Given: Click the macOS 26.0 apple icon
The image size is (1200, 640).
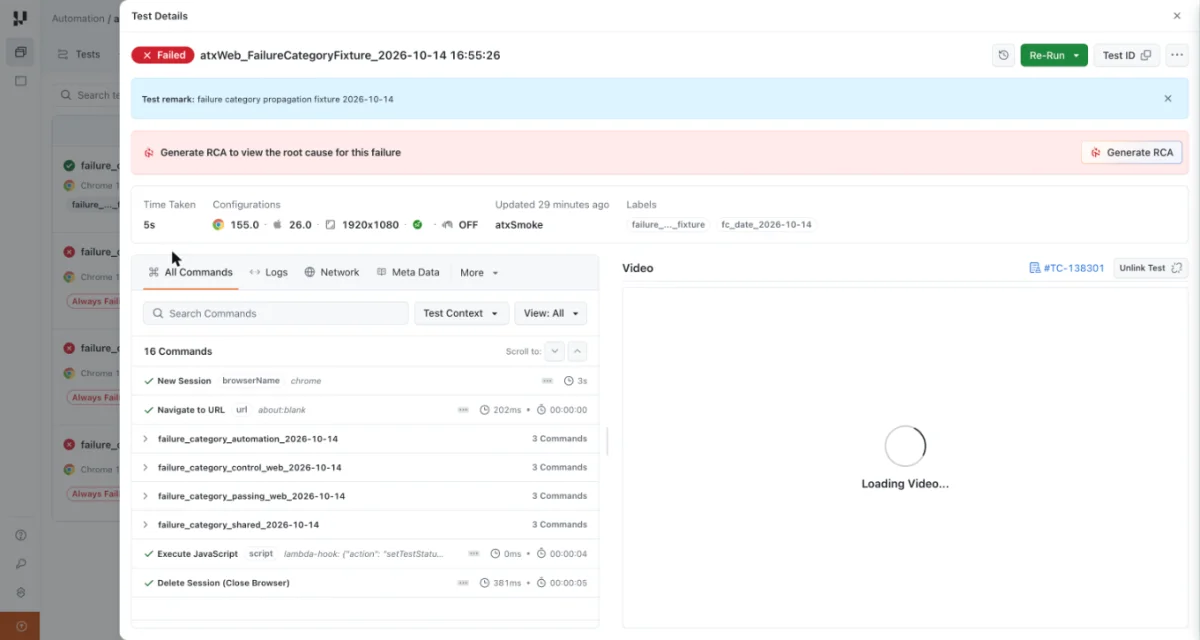Looking at the screenshot, I should (278, 225).
